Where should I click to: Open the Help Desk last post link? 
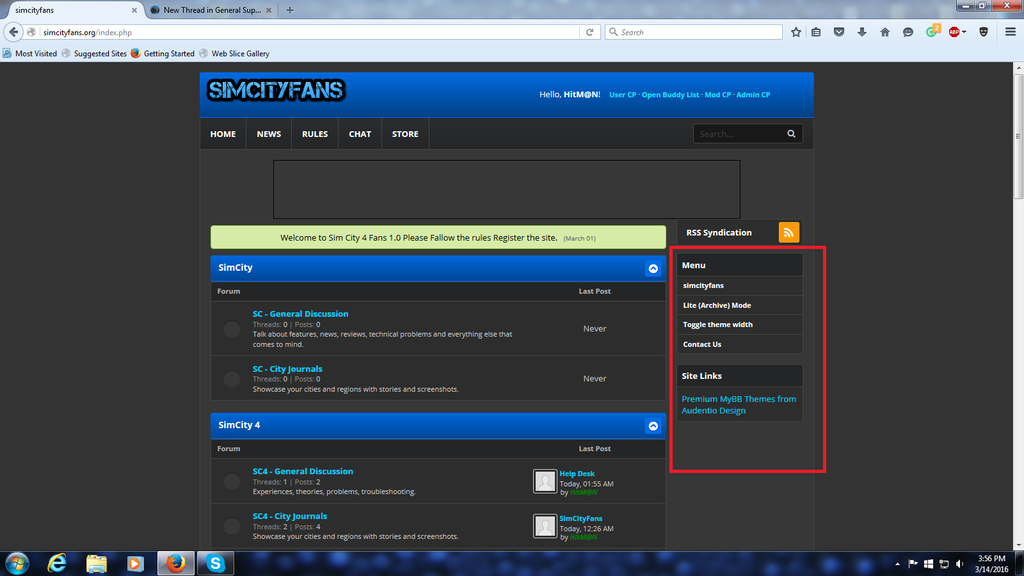click(577, 473)
